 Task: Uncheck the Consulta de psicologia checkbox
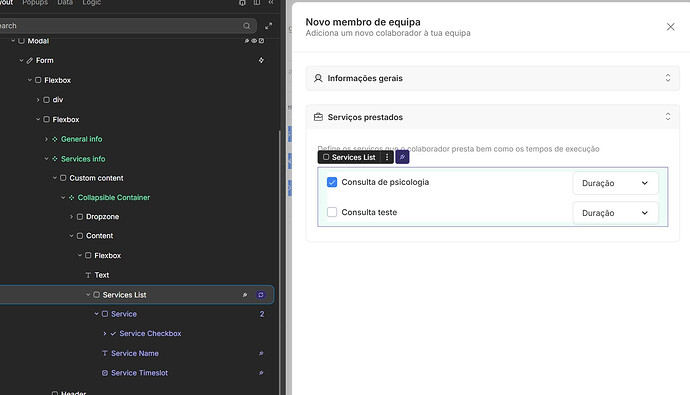332,182
